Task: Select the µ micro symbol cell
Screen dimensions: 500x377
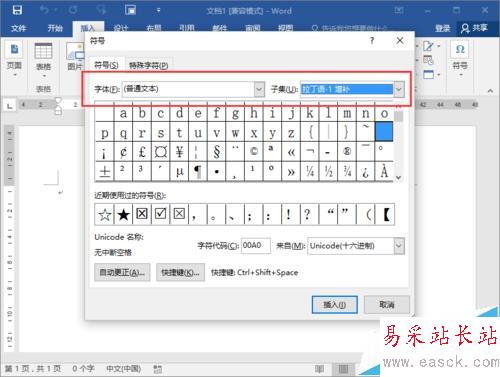Action: click(x=179, y=171)
